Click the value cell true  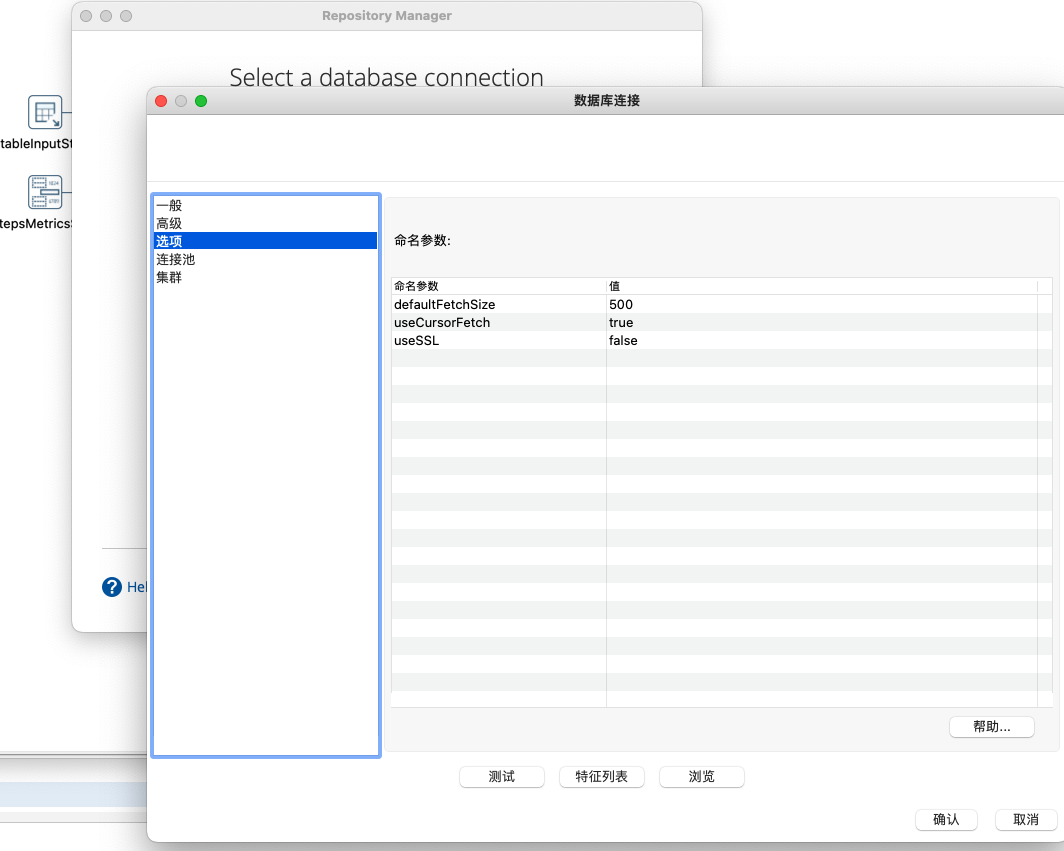click(822, 322)
